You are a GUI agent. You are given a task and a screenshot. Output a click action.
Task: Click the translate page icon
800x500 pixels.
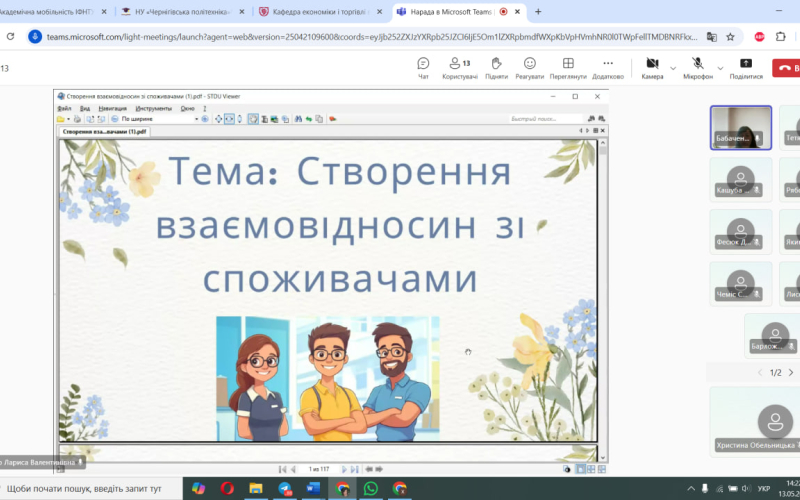711,37
